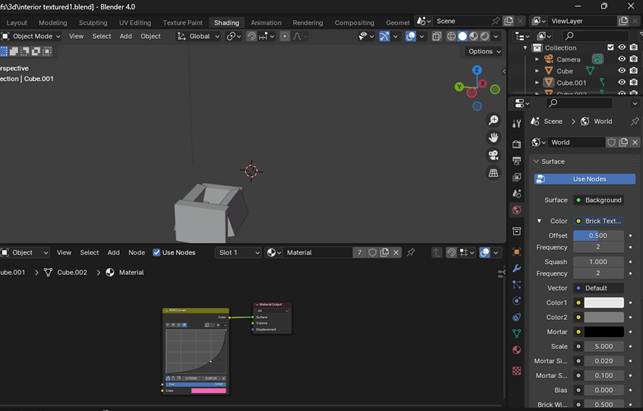
Task: Click the Color1 white color swatch
Action: point(603,302)
